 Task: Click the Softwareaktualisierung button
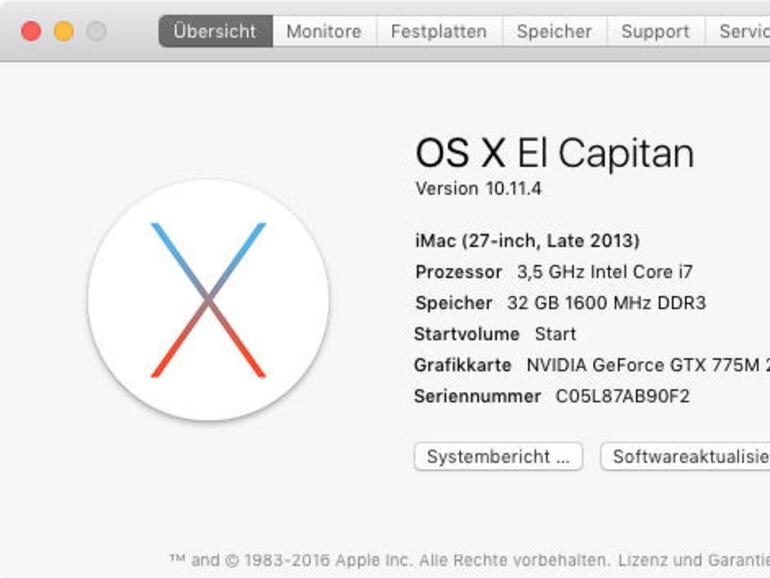pyautogui.click(x=688, y=456)
